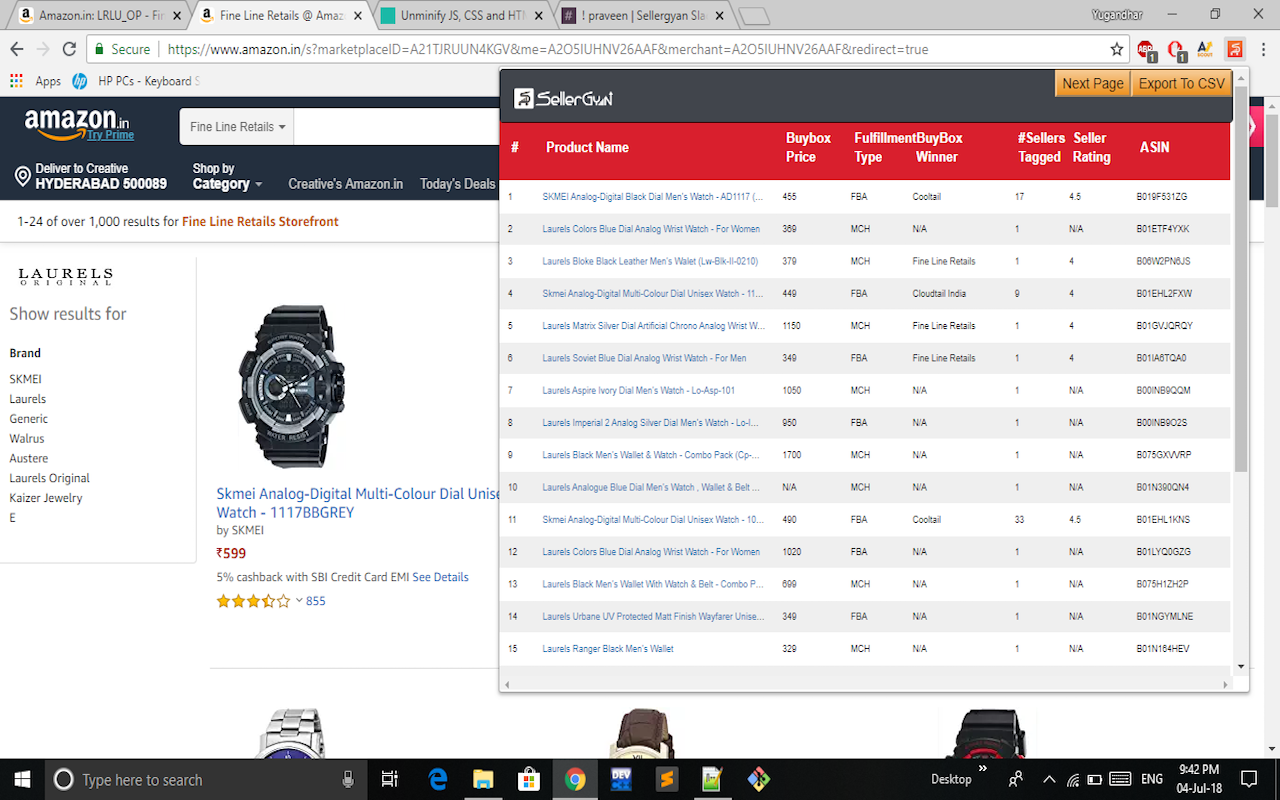The height and width of the screenshot is (800, 1280).
Task: Filter by SKMEI brand
Action: [x=26, y=379]
